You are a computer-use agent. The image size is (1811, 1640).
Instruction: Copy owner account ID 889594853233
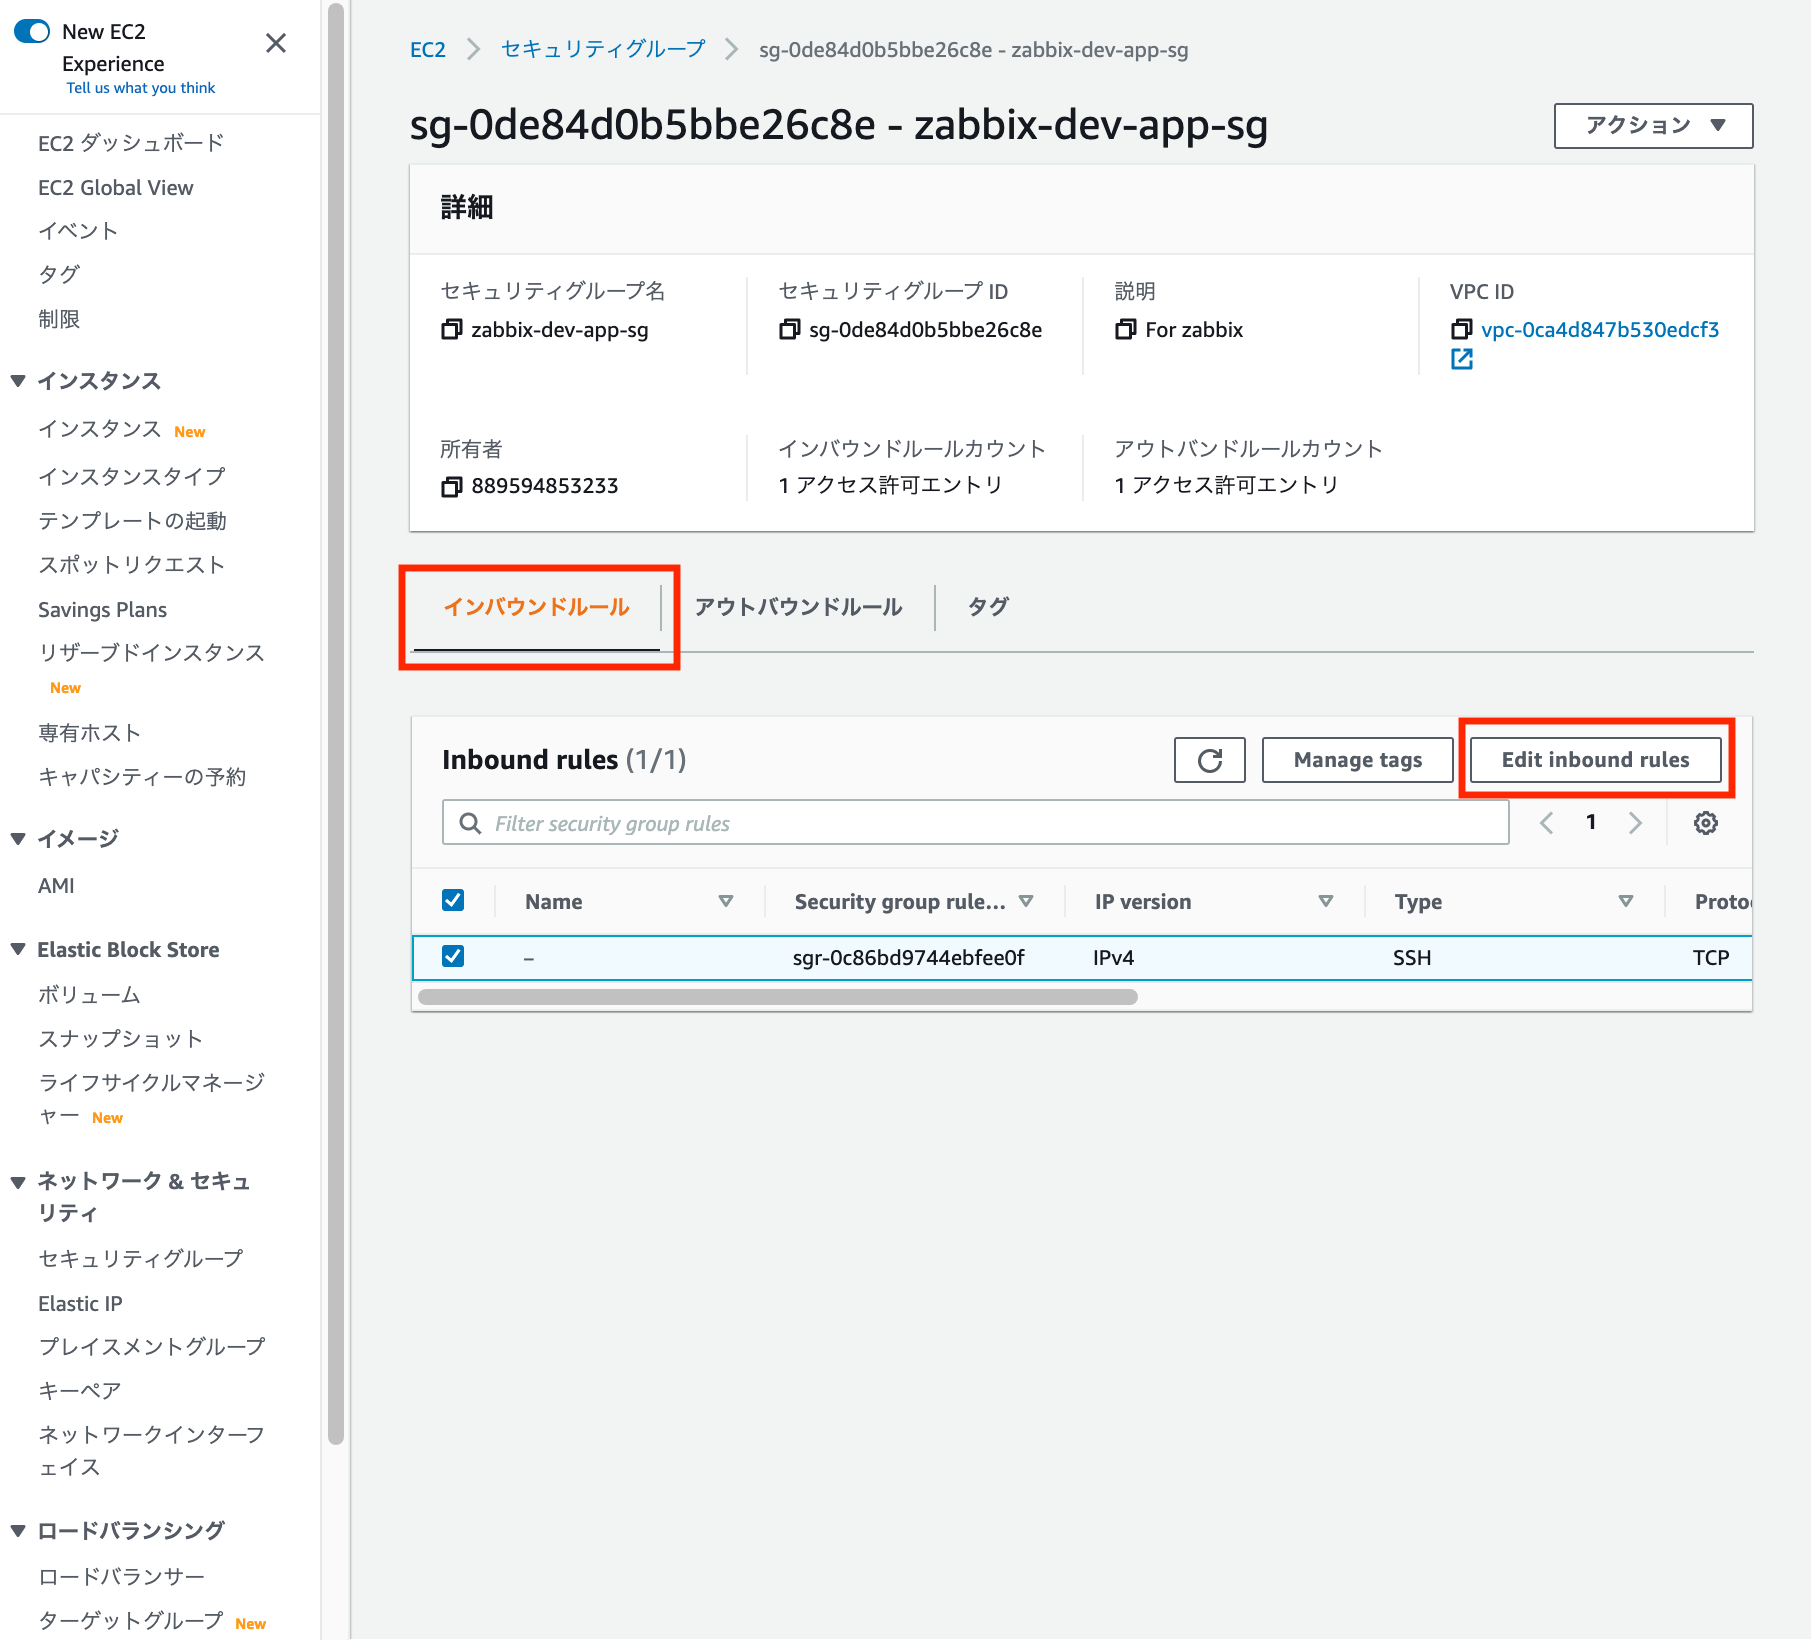coord(452,486)
